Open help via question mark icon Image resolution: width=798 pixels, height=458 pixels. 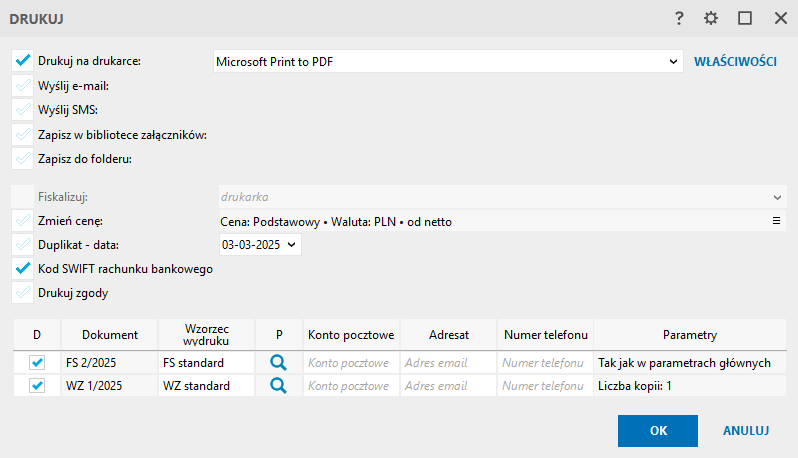tap(679, 18)
